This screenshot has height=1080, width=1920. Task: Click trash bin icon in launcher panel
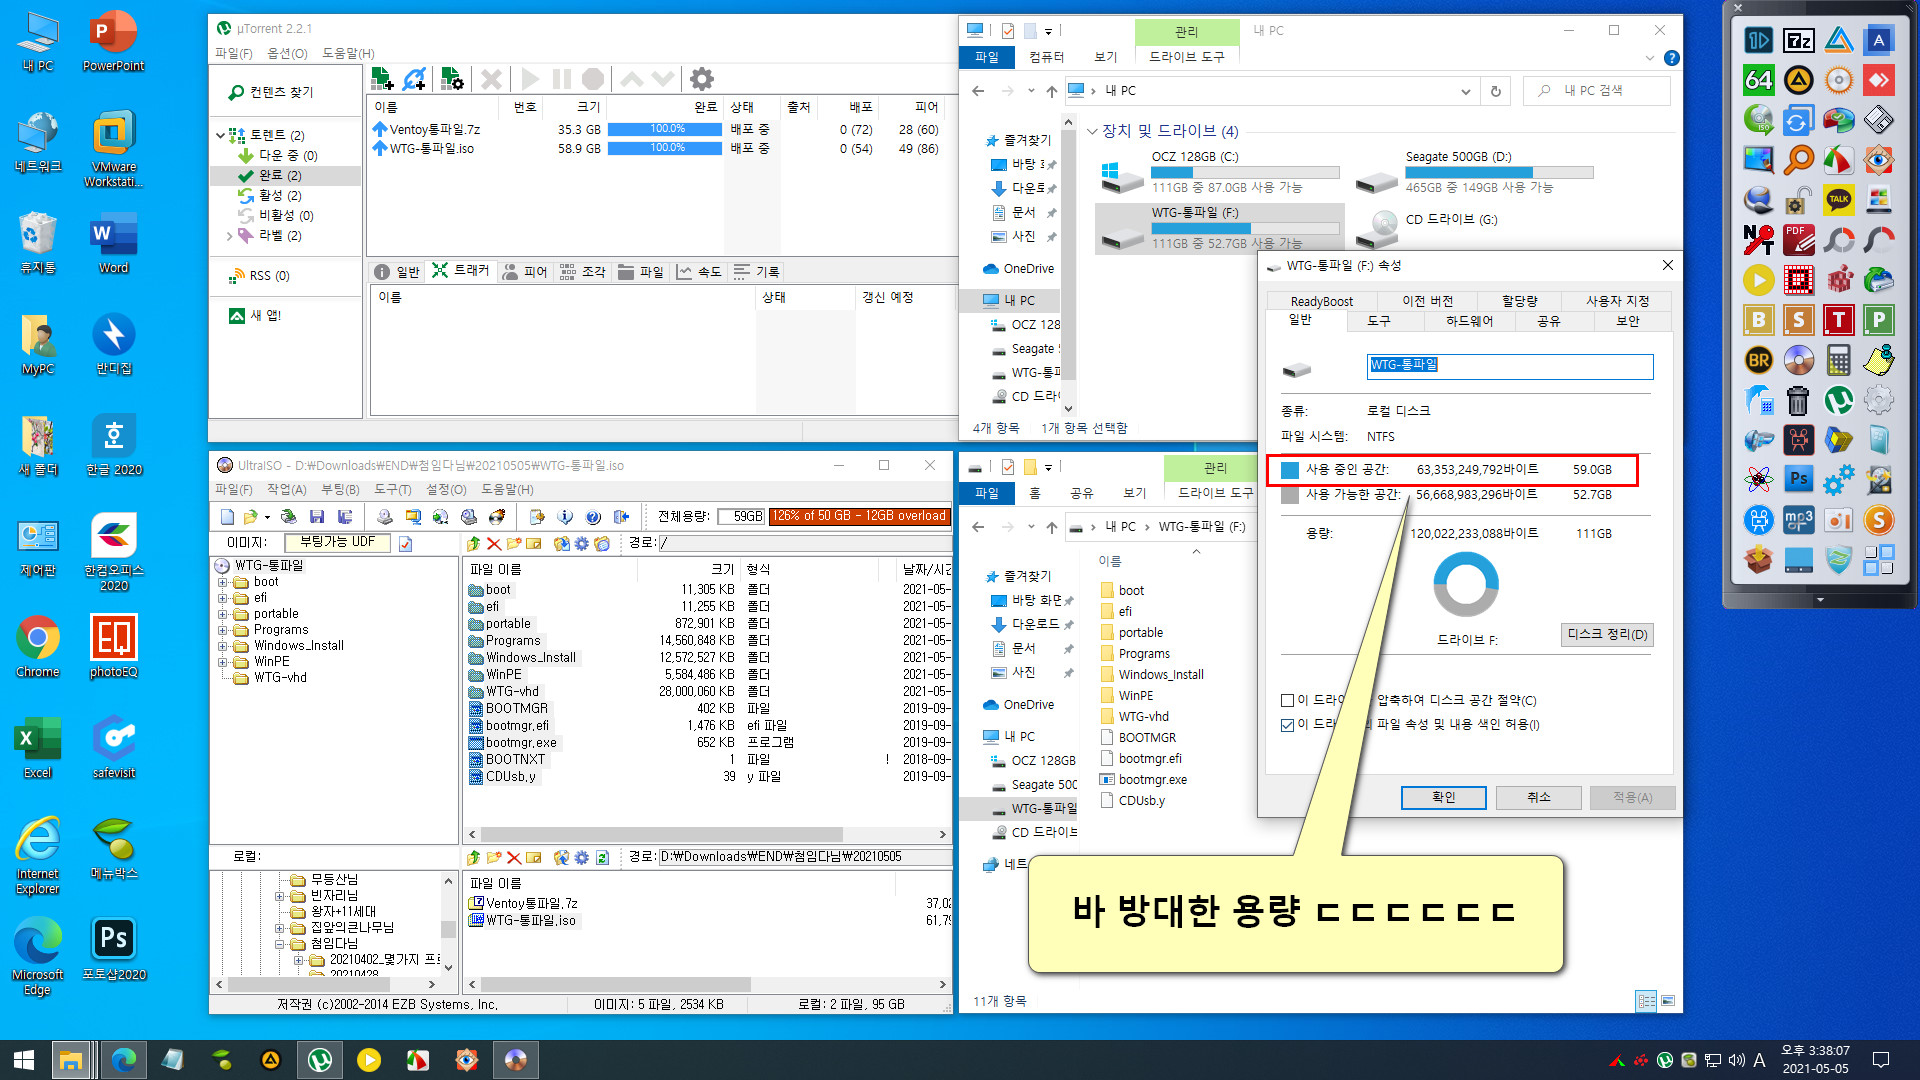pyautogui.click(x=1798, y=400)
